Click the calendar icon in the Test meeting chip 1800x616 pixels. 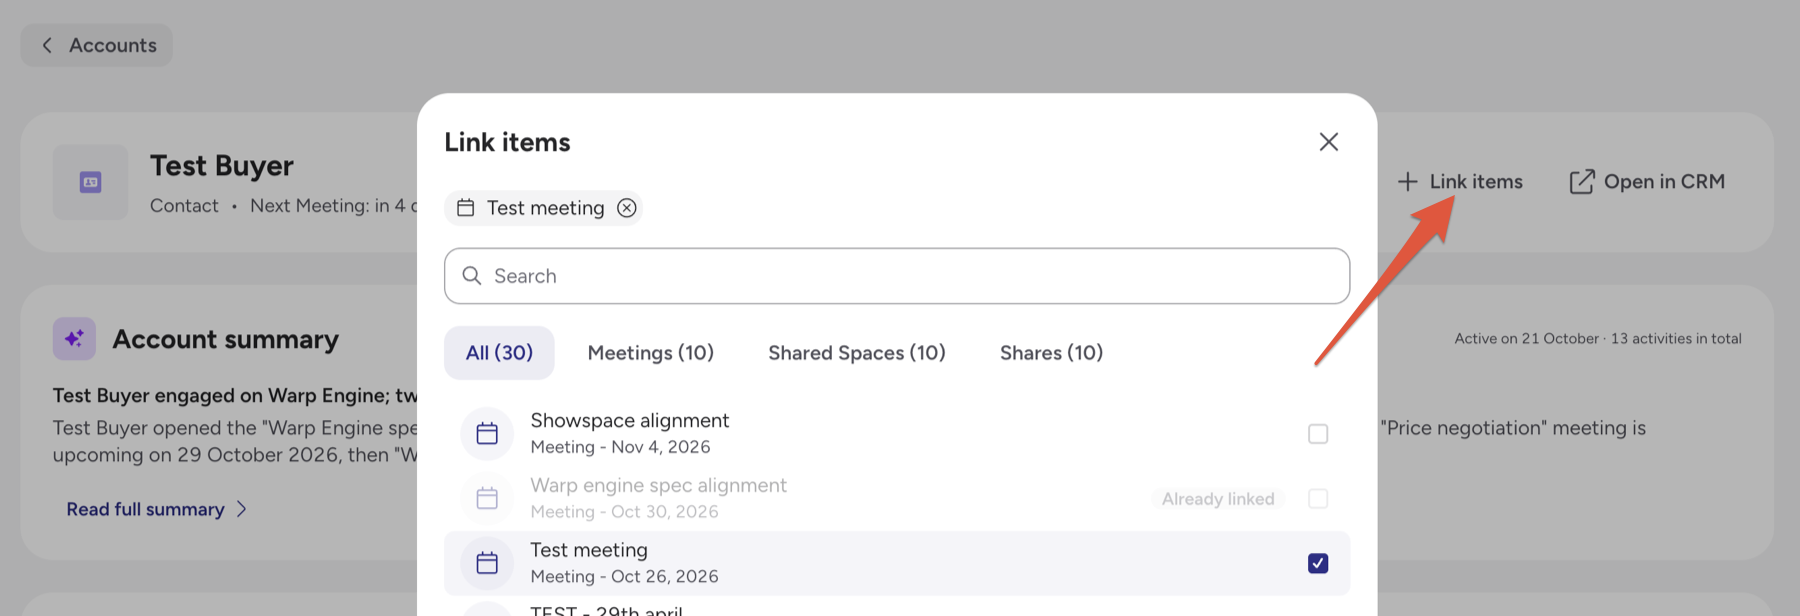point(466,208)
